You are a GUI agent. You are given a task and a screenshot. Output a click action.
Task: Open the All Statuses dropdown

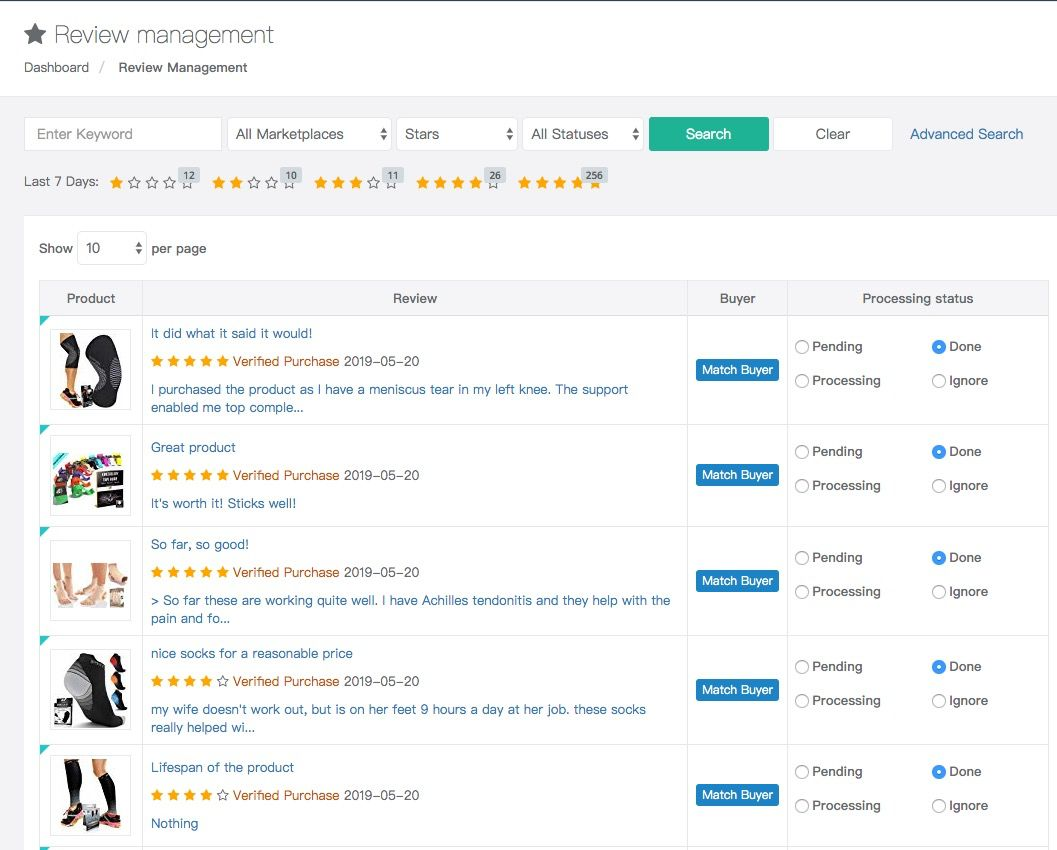[x=584, y=134]
